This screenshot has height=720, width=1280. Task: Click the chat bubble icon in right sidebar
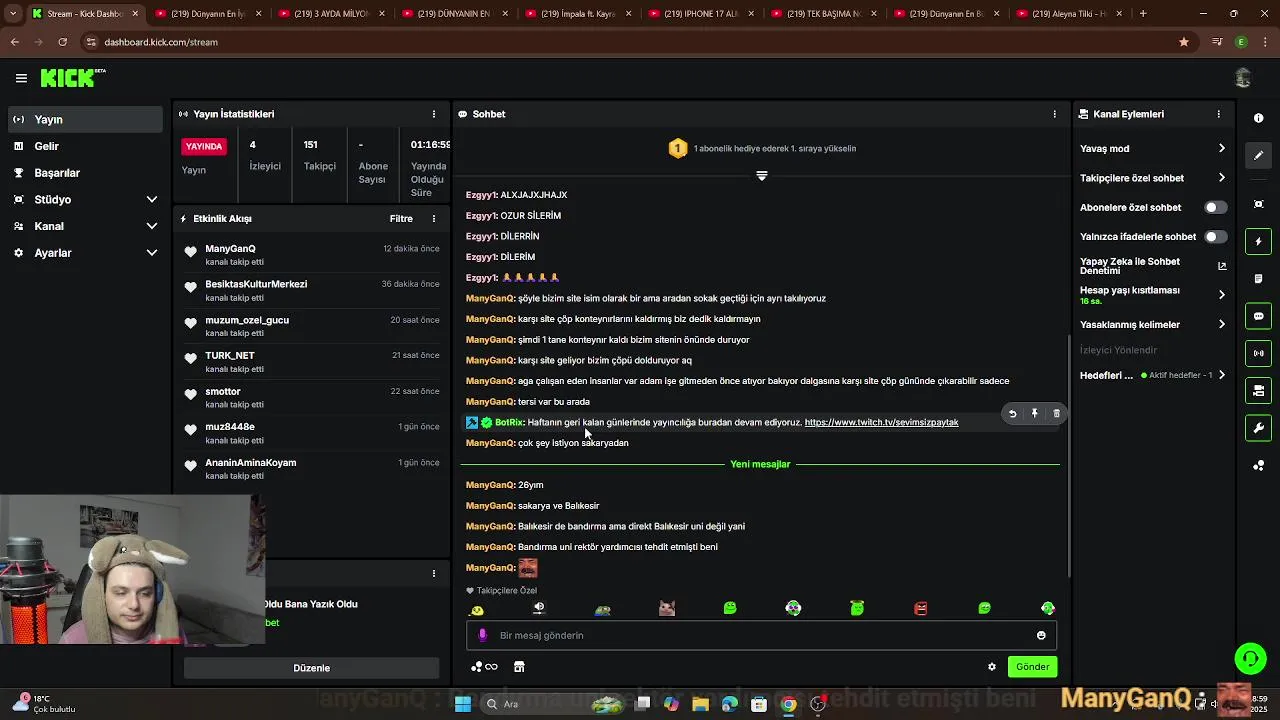1258,316
